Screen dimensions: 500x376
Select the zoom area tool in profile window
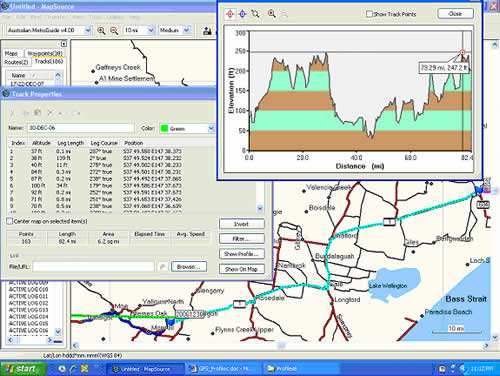255,14
